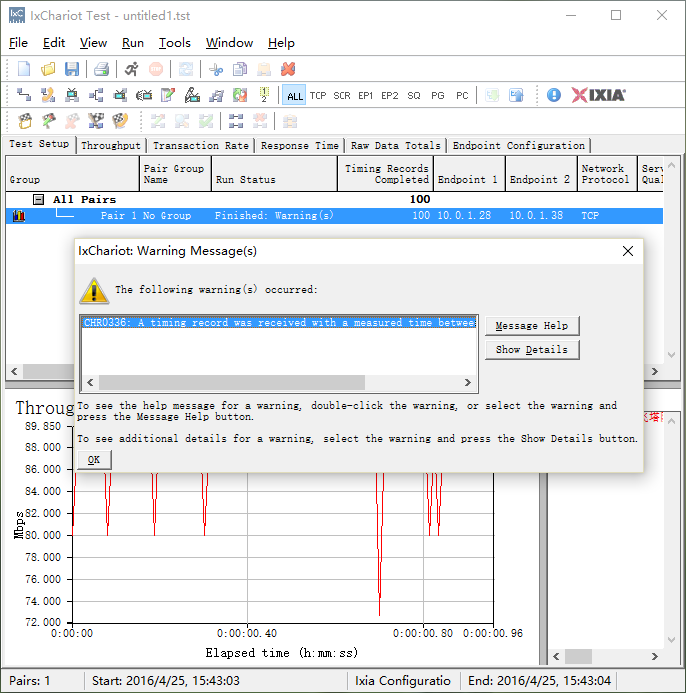This screenshot has height=693, width=686.
Task: Click the checkered flag with pencil icon
Action: [x=49, y=121]
